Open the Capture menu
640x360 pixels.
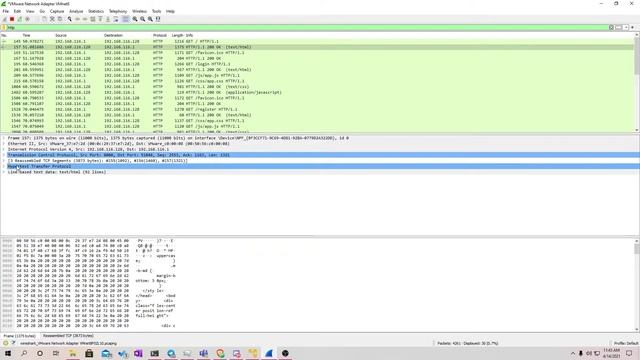pyautogui.click(x=57, y=11)
